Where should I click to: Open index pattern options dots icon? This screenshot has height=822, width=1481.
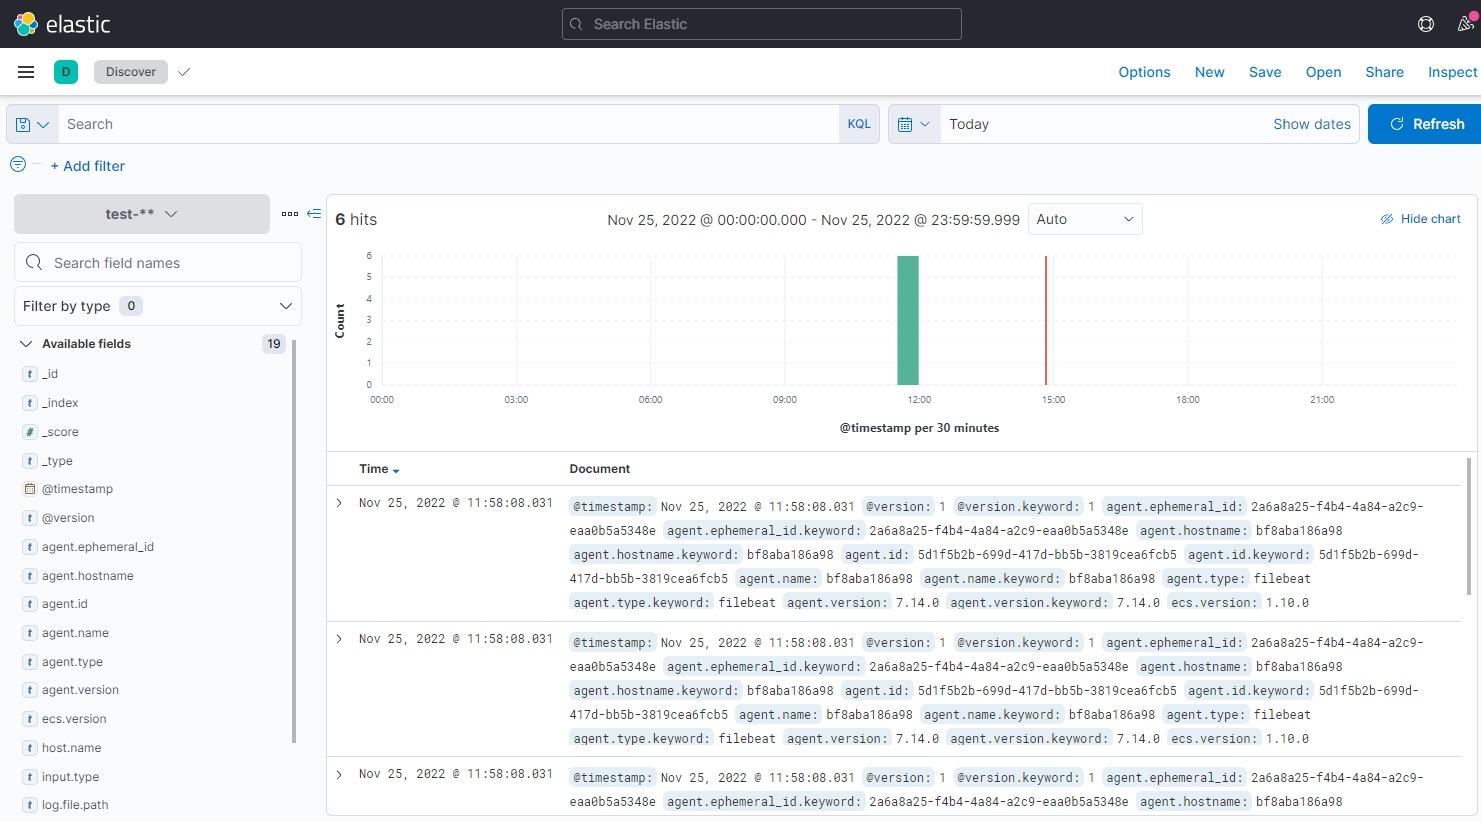[290, 214]
